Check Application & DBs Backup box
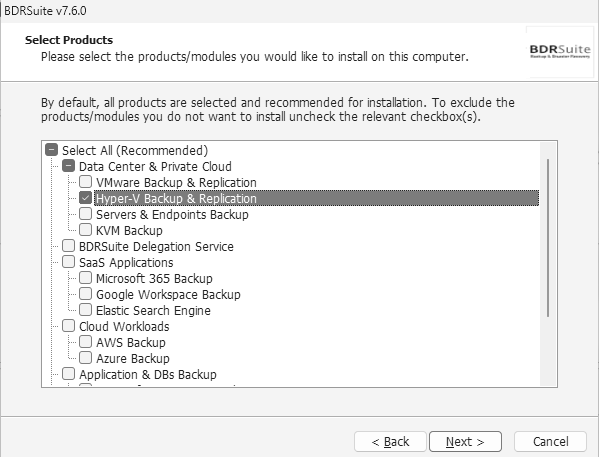 coord(68,374)
